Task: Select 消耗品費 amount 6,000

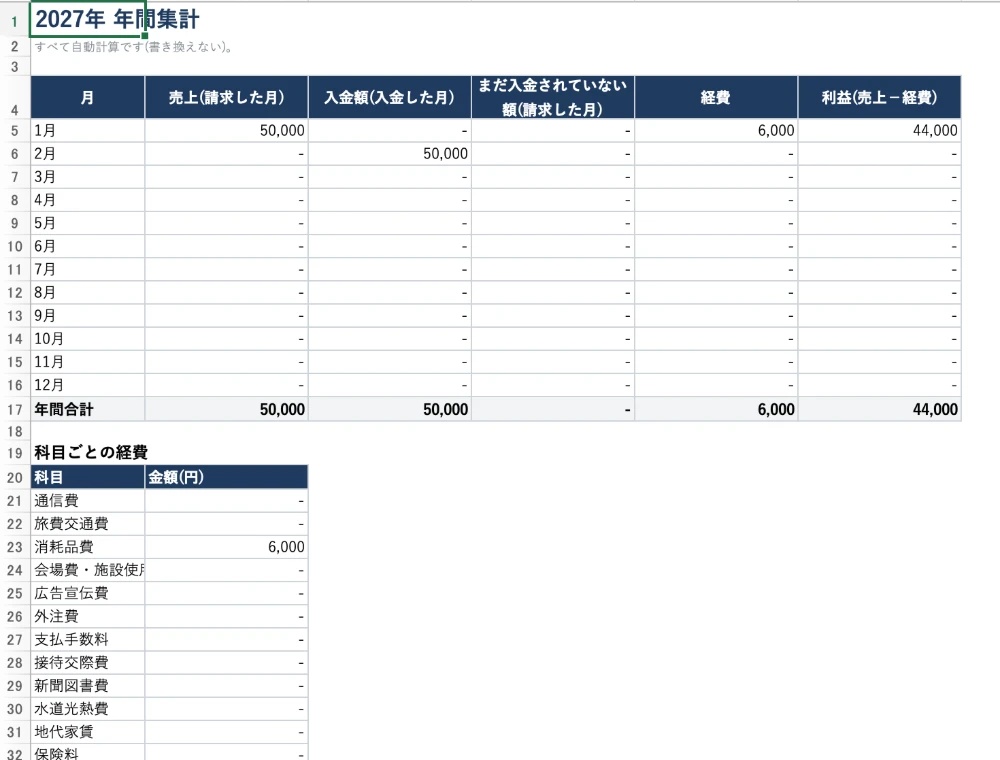Action: point(226,547)
